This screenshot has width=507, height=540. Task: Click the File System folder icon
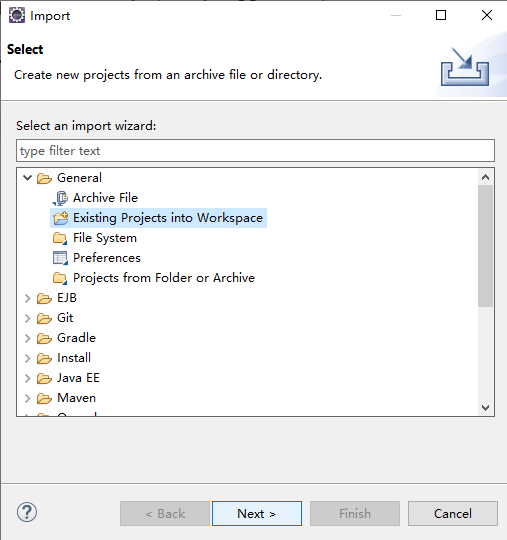(x=60, y=238)
